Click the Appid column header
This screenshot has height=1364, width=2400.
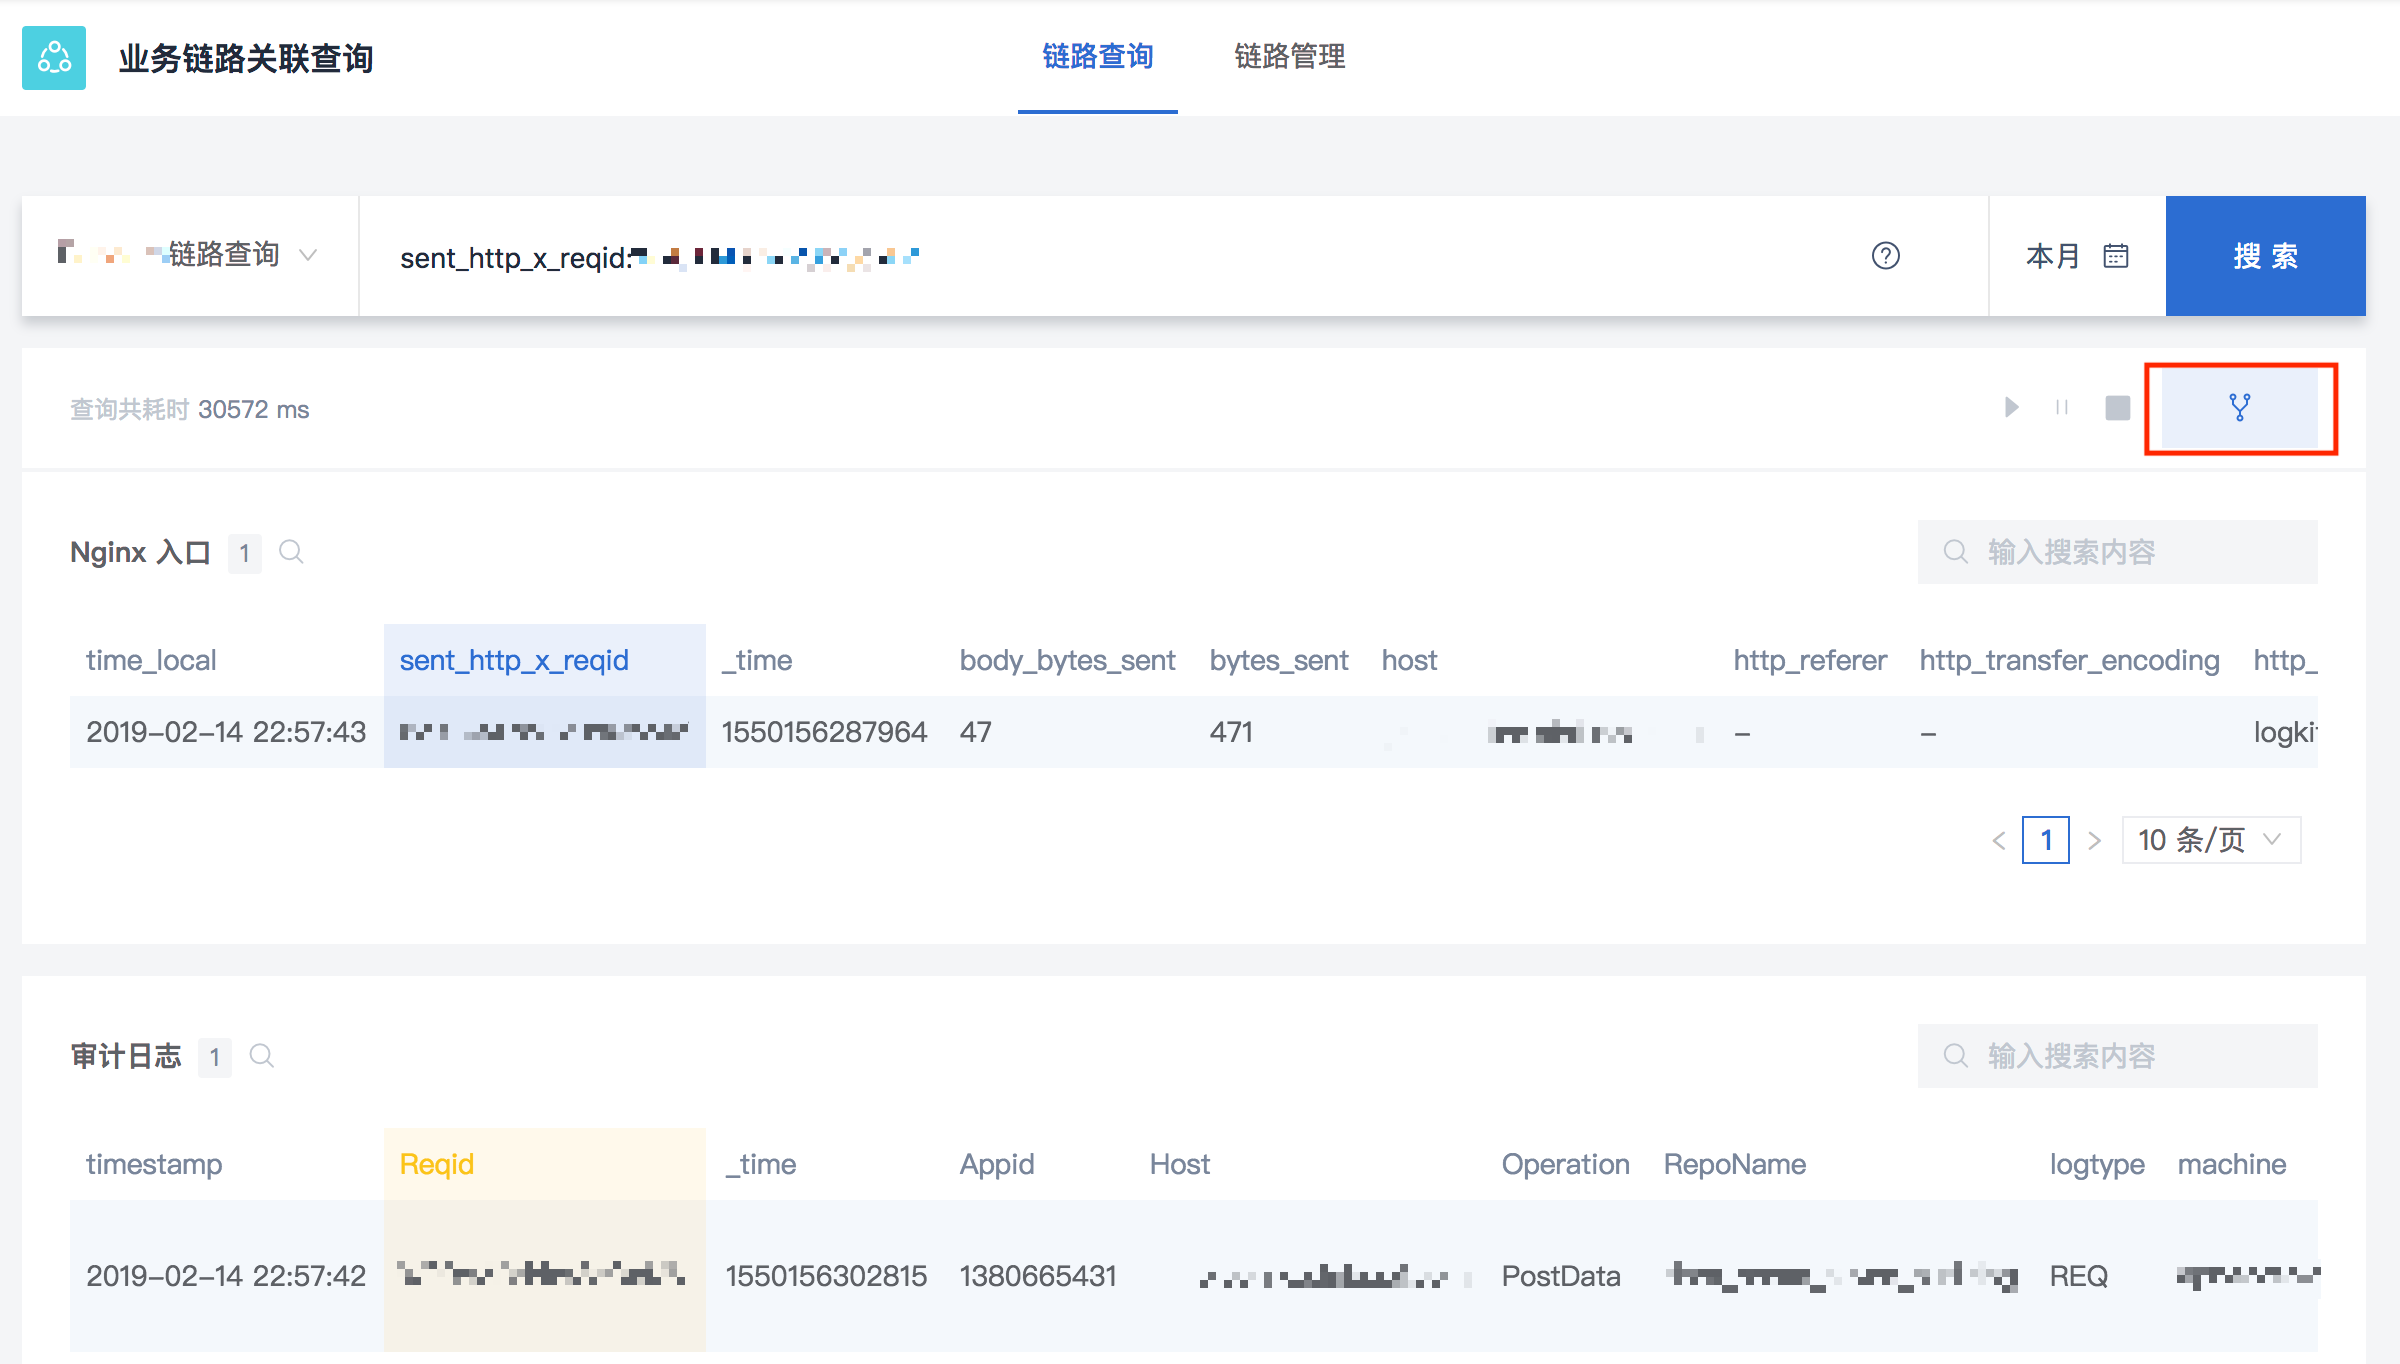click(x=997, y=1164)
